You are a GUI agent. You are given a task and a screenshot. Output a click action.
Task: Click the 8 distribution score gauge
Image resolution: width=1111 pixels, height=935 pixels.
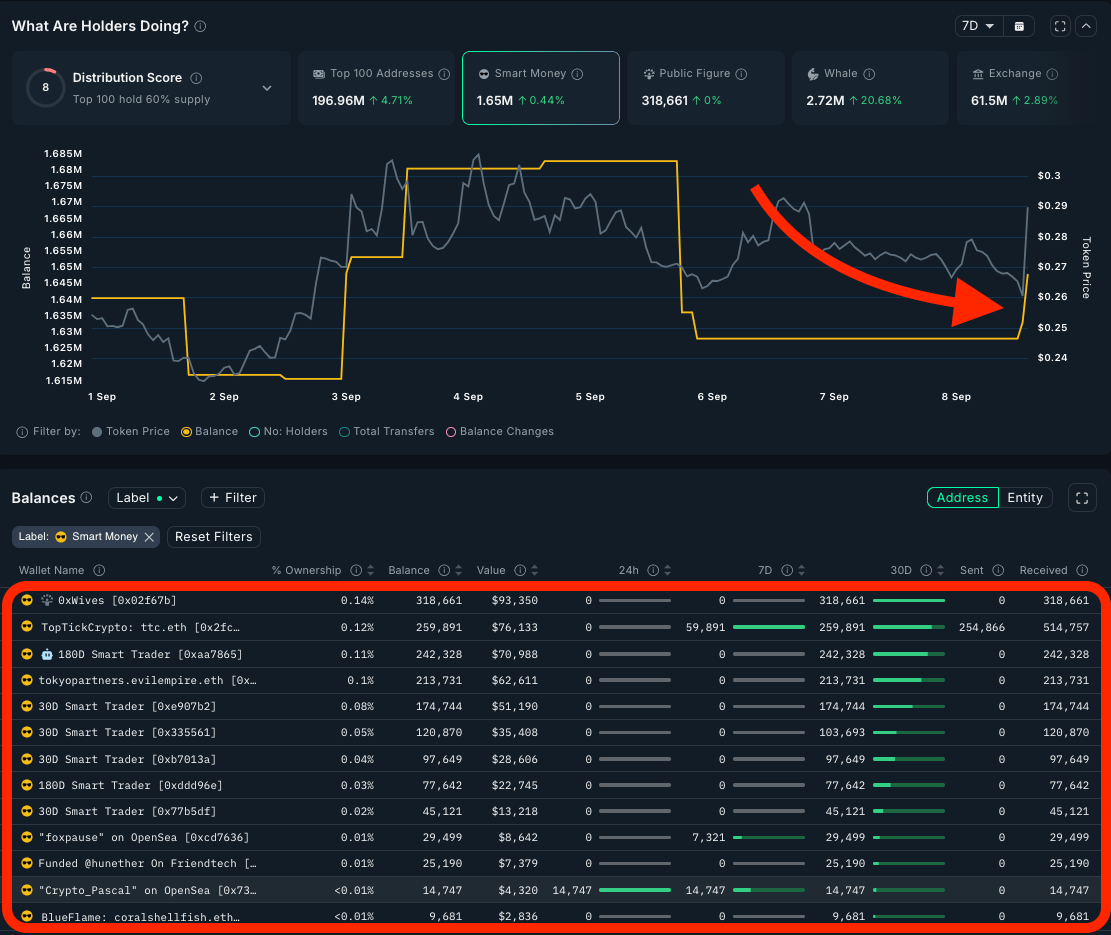pyautogui.click(x=45, y=88)
